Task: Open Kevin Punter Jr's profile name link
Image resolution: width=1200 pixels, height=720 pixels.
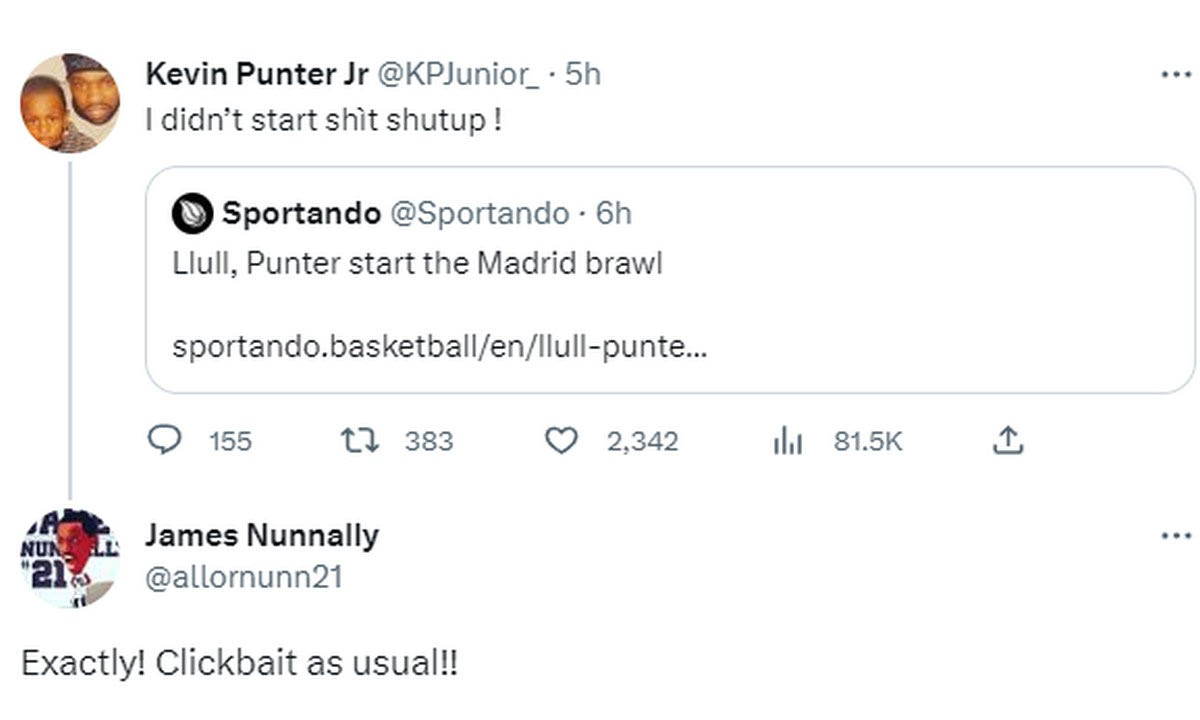Action: pos(256,74)
